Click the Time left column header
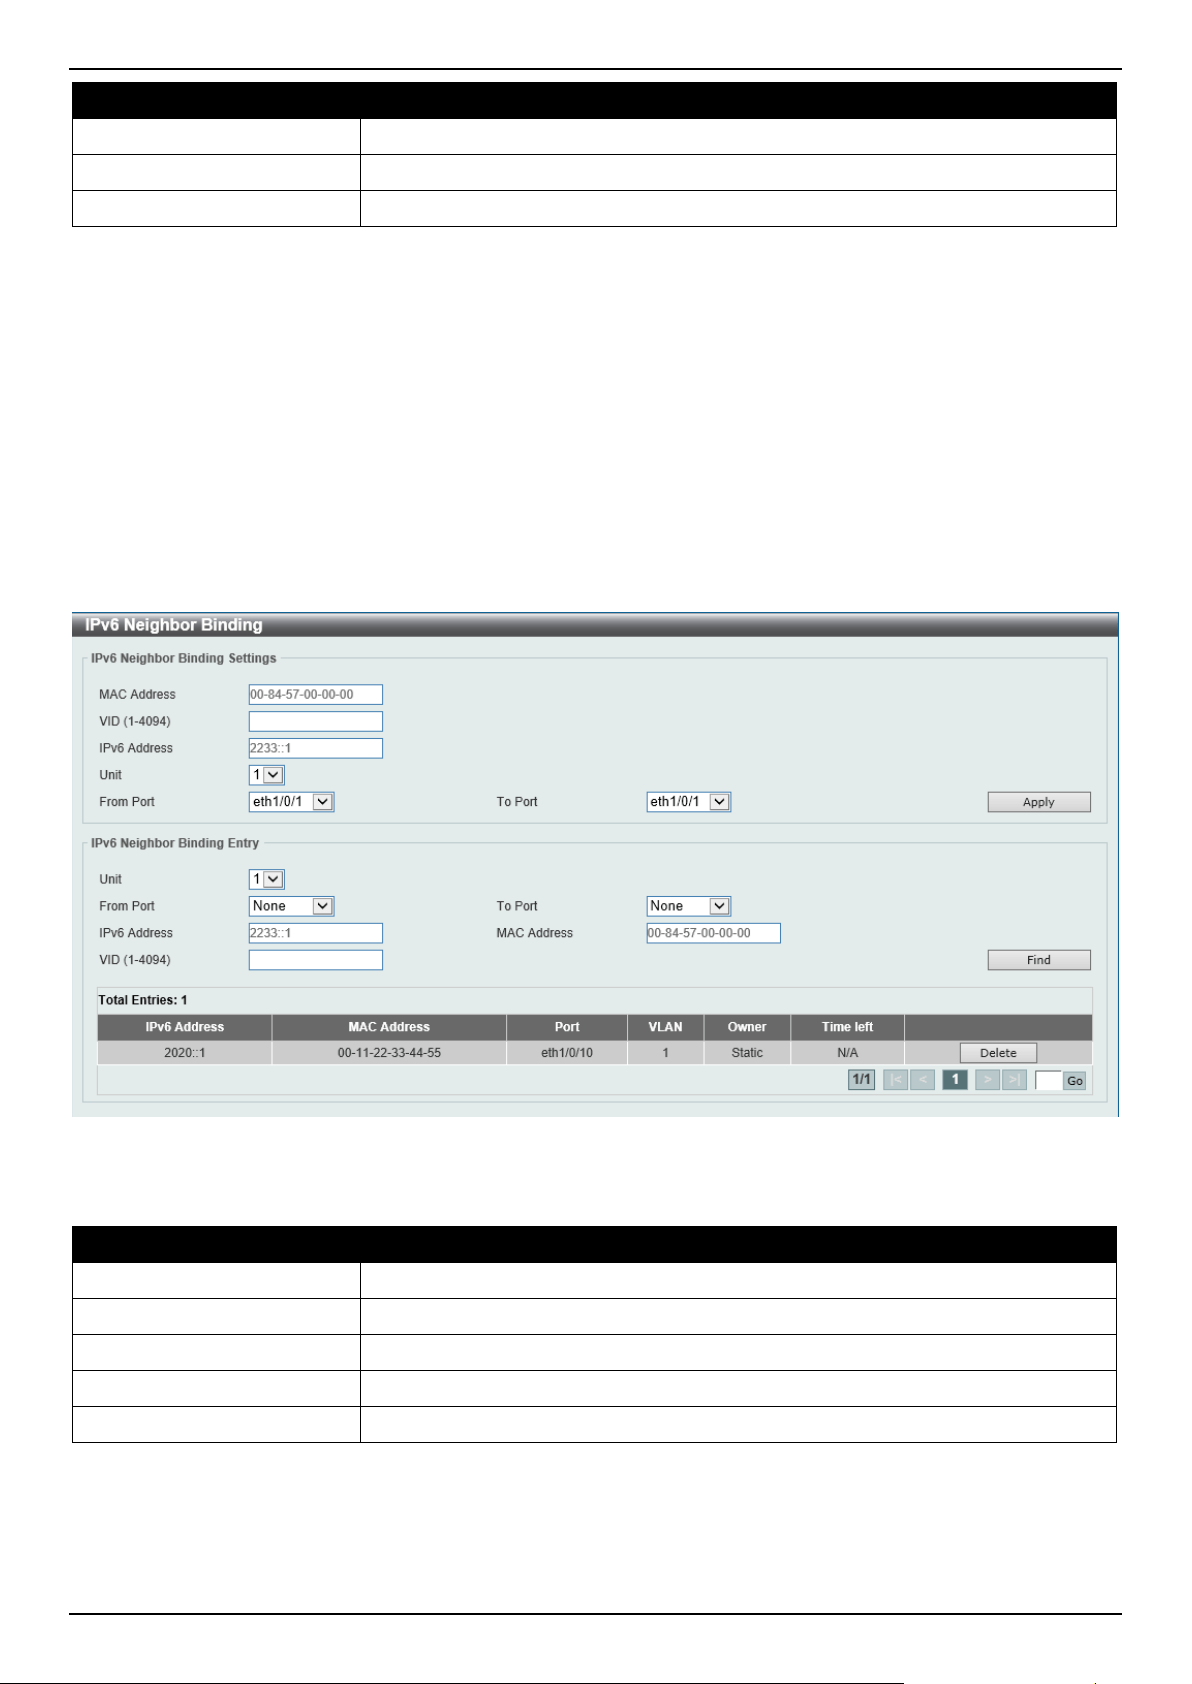This screenshot has height=1684, width=1192. tap(847, 1027)
